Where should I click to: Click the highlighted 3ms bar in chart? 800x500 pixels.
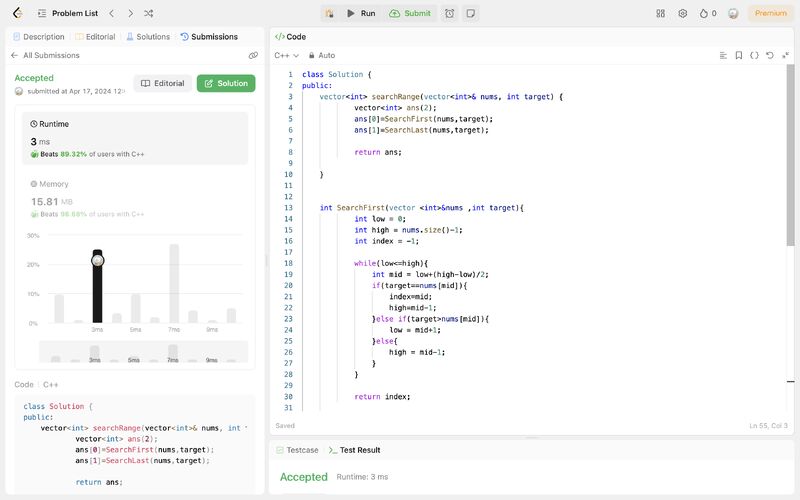(x=97, y=286)
